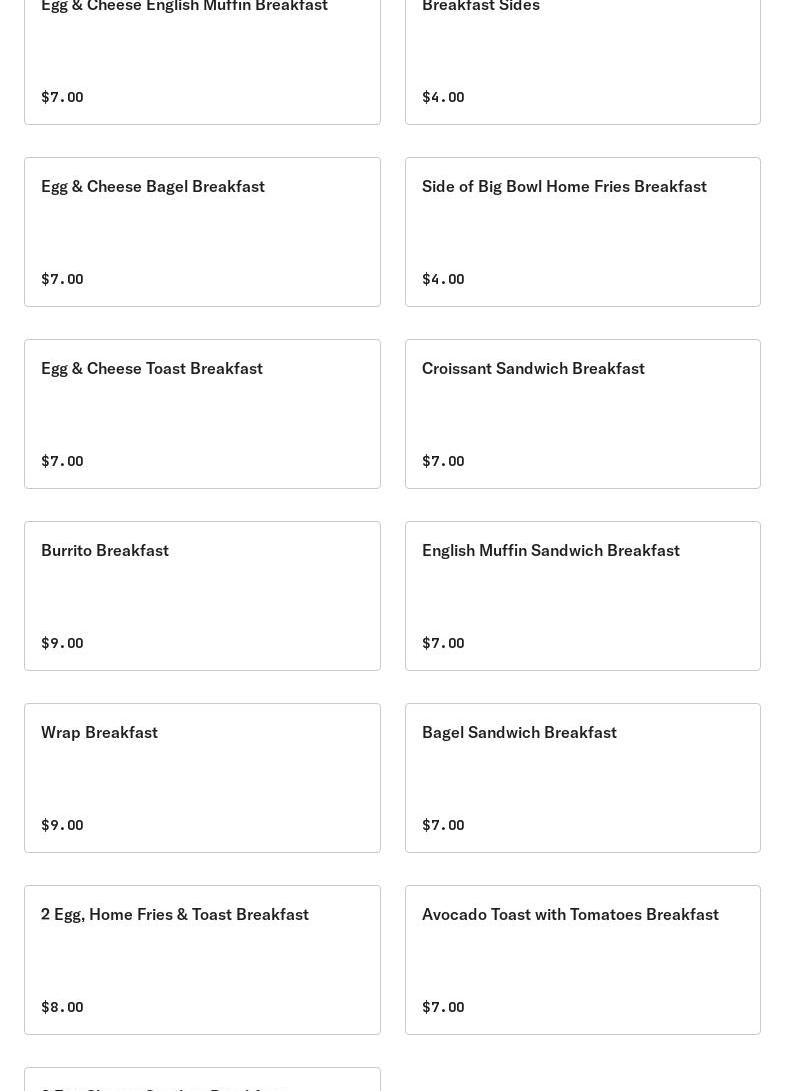Select Side of Big Bowl Home Fries Breakfast
Screen dimensions: 785x1091
[x=564, y=187]
